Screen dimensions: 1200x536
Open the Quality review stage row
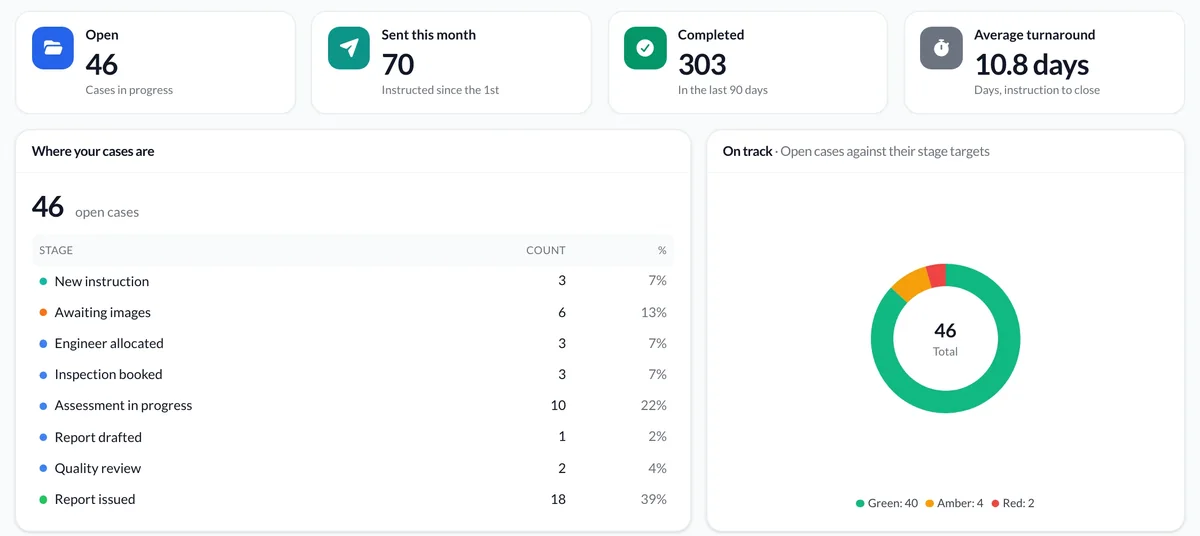(x=353, y=468)
